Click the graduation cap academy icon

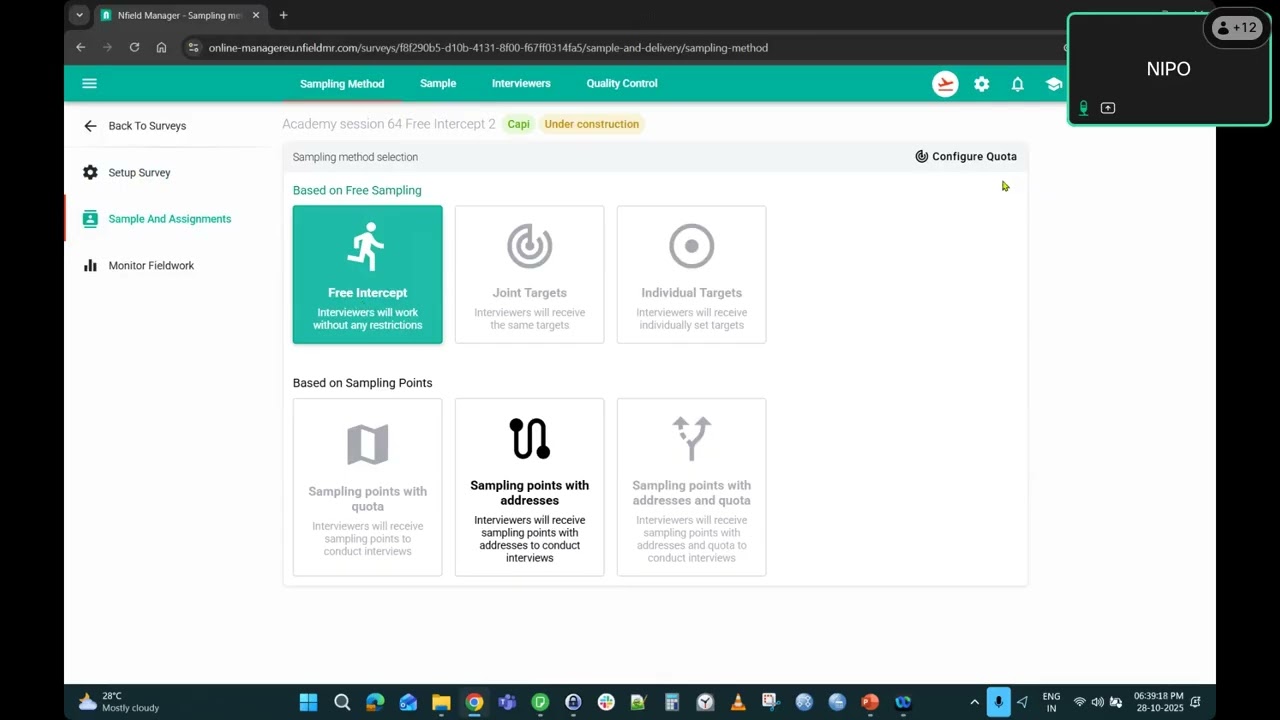coord(1053,84)
